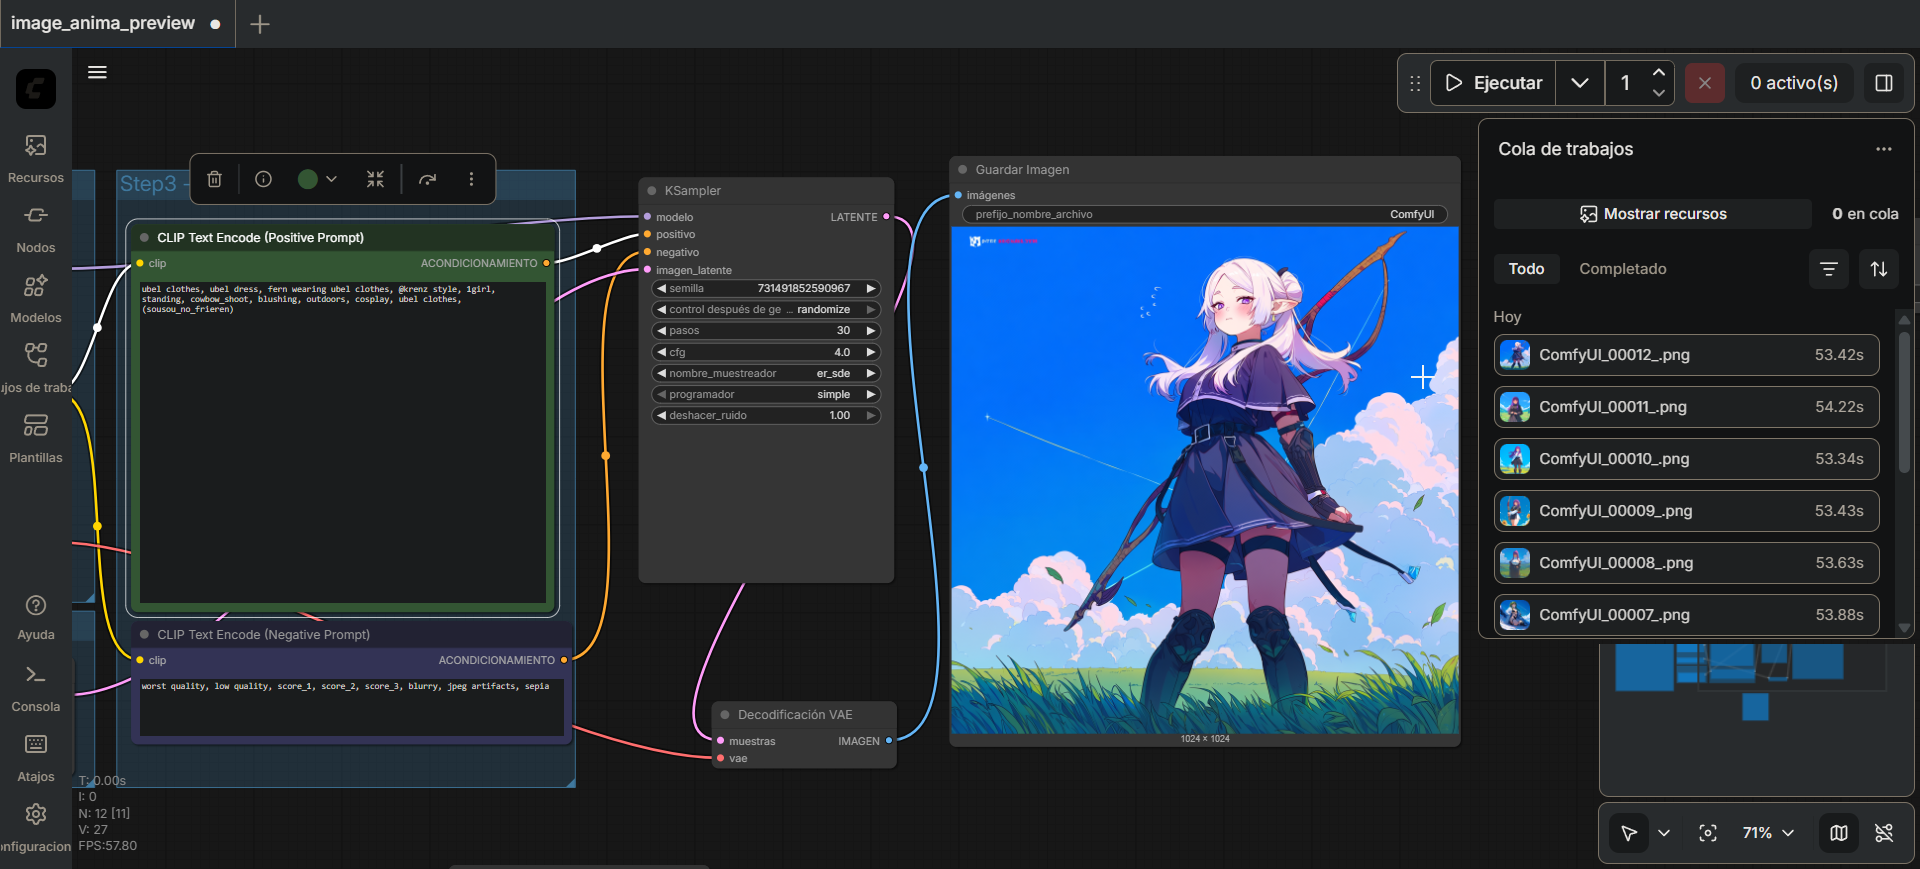Open the zoom level 71% dropdown

tap(1768, 833)
